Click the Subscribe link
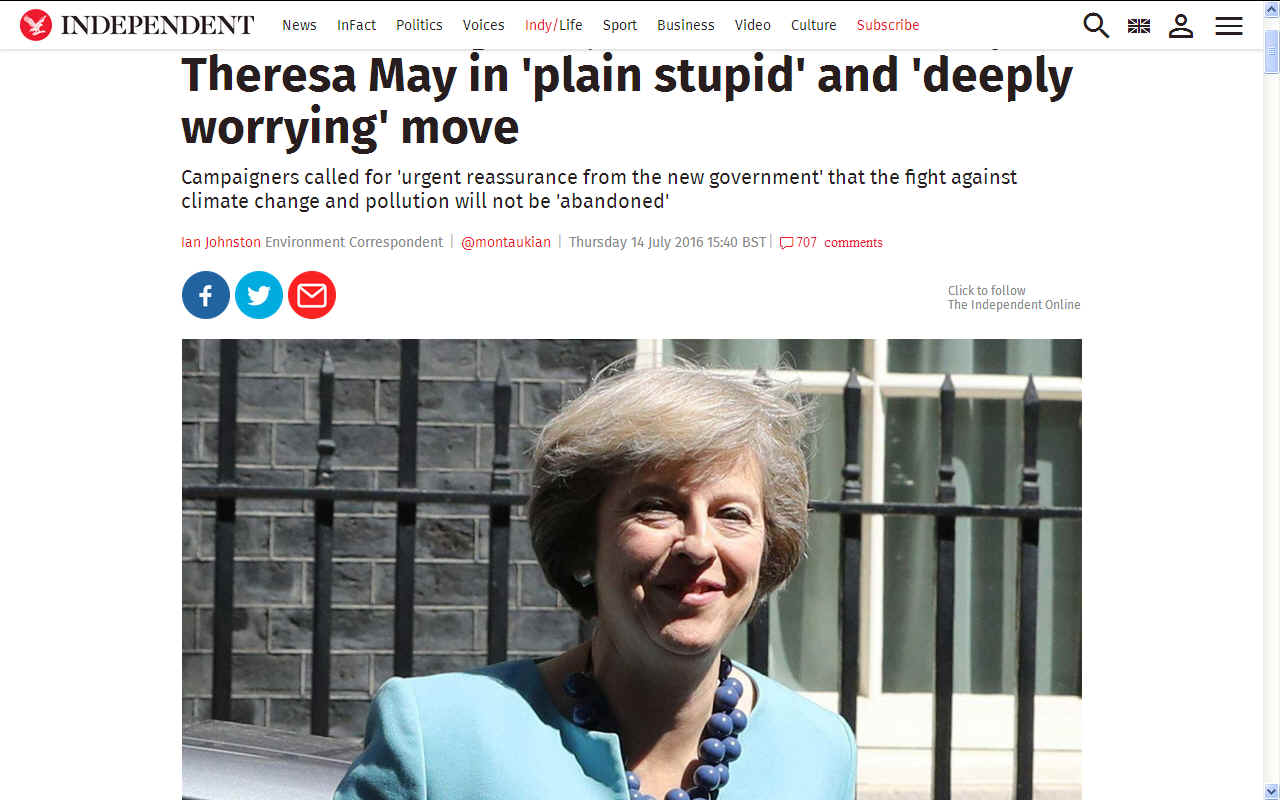The width and height of the screenshot is (1280, 800). [888, 25]
